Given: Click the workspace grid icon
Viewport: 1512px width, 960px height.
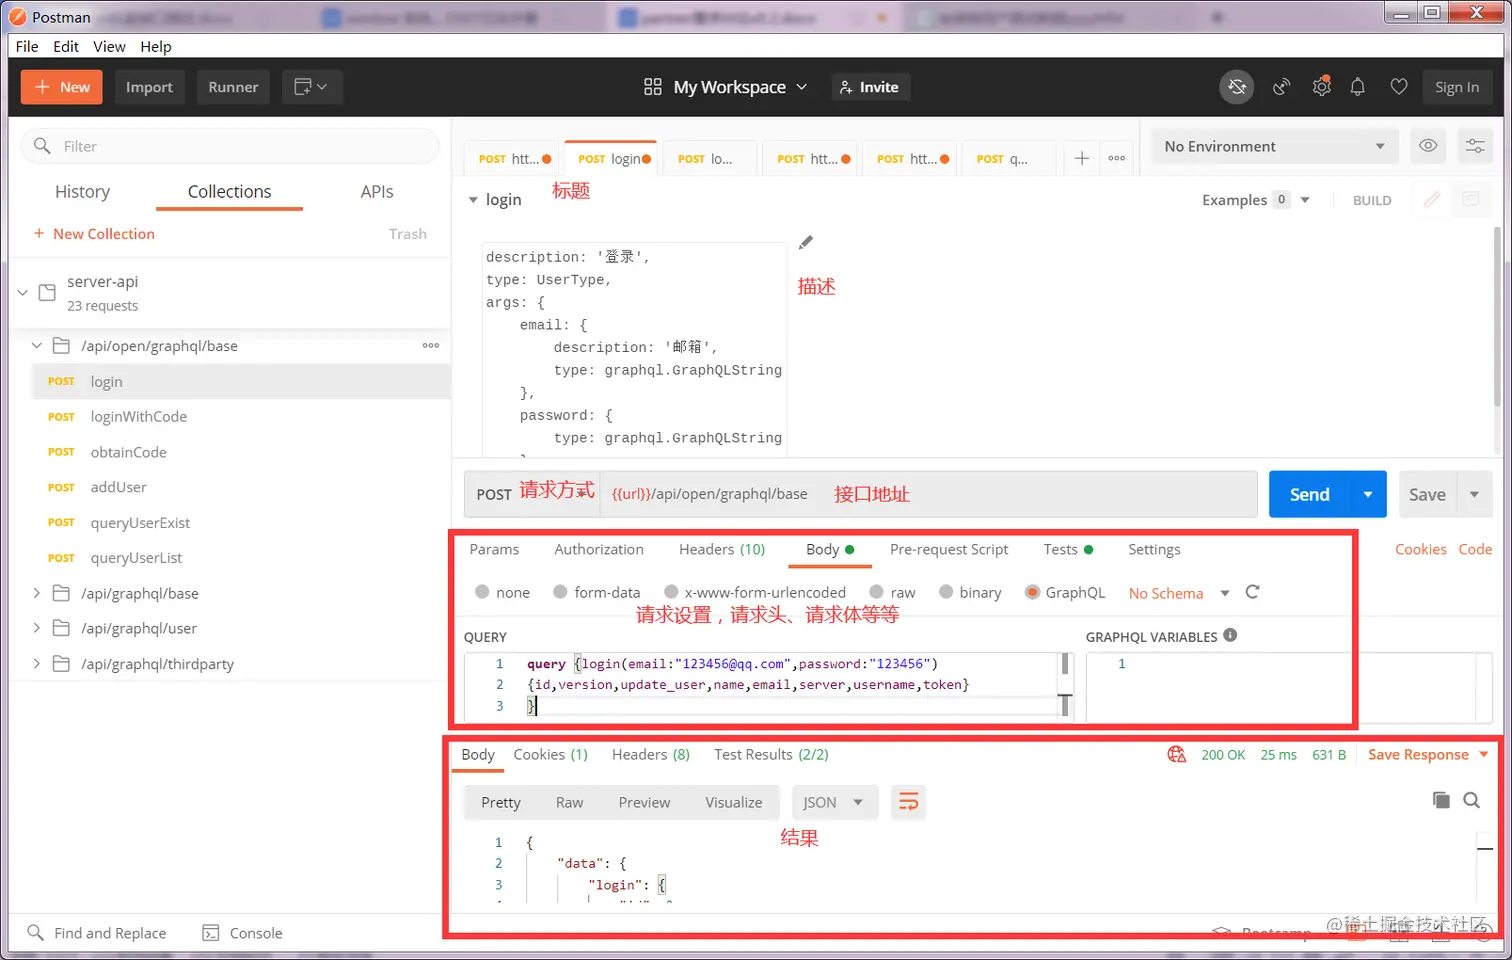Looking at the screenshot, I should tap(653, 87).
